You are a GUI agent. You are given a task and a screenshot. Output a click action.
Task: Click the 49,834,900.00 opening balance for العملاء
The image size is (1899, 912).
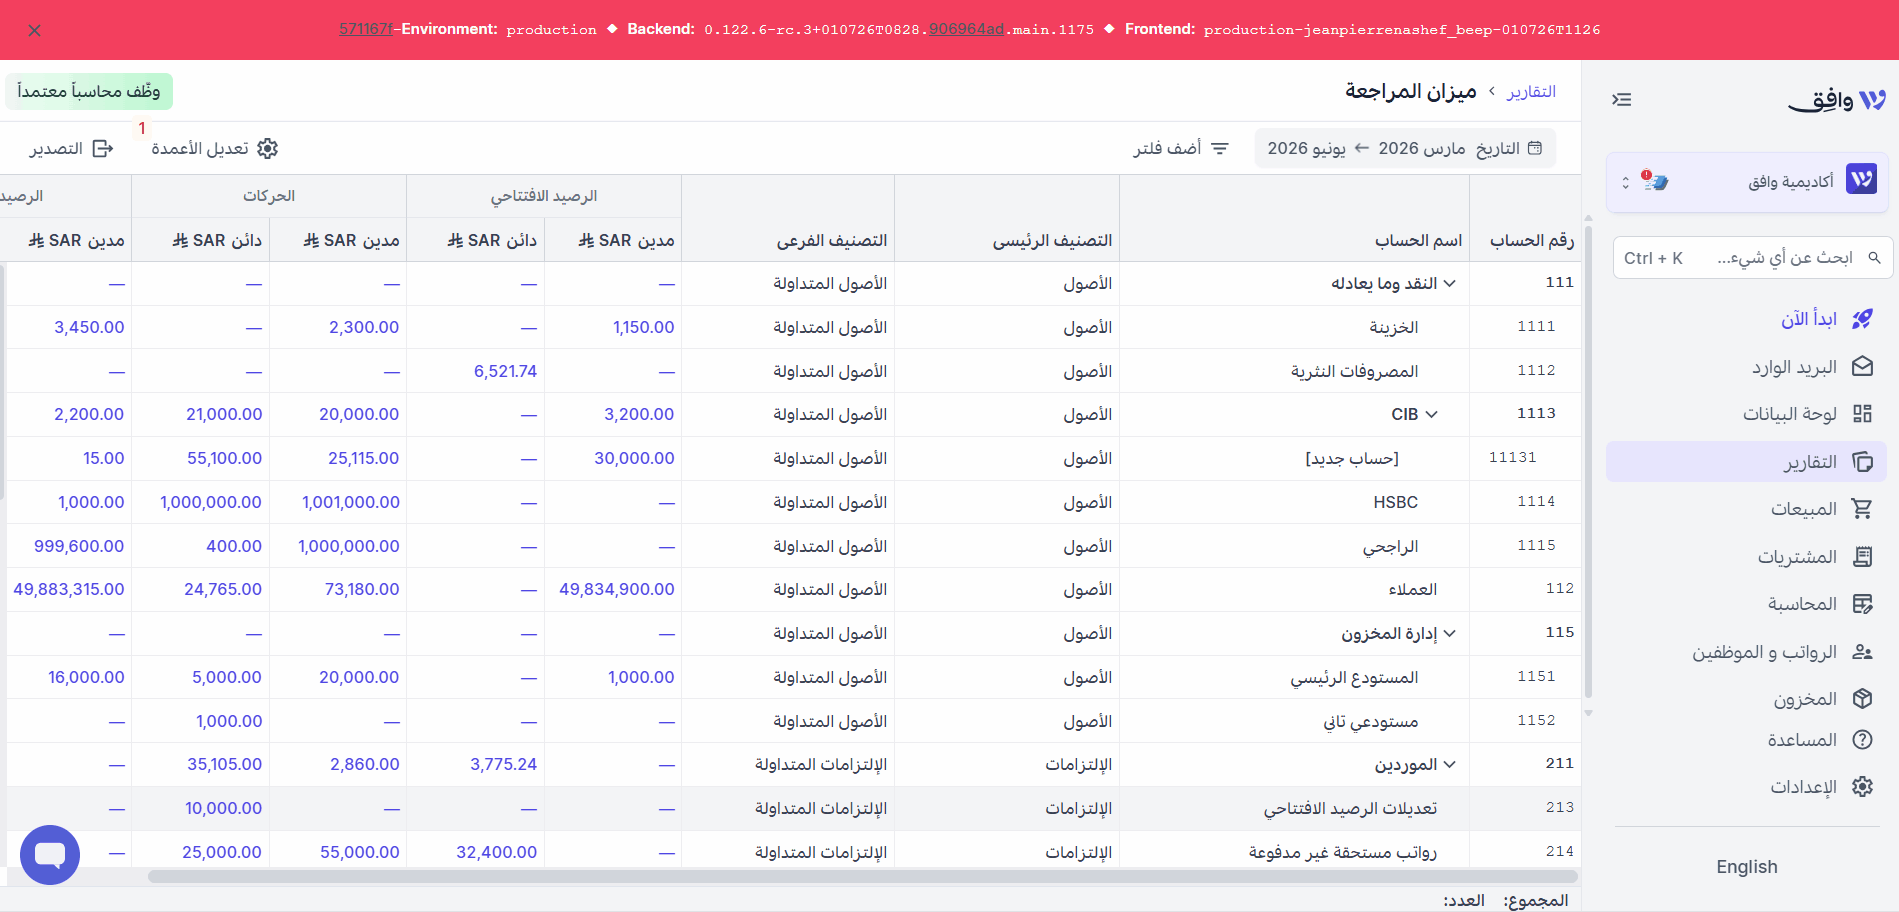coord(616,590)
